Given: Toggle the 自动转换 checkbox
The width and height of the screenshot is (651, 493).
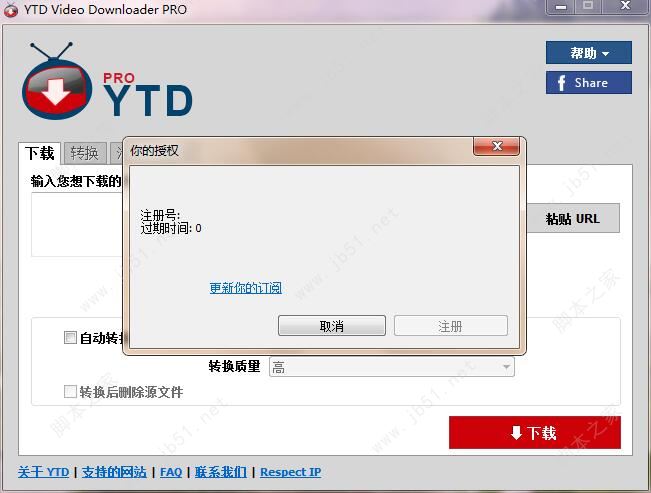Looking at the screenshot, I should pos(70,338).
